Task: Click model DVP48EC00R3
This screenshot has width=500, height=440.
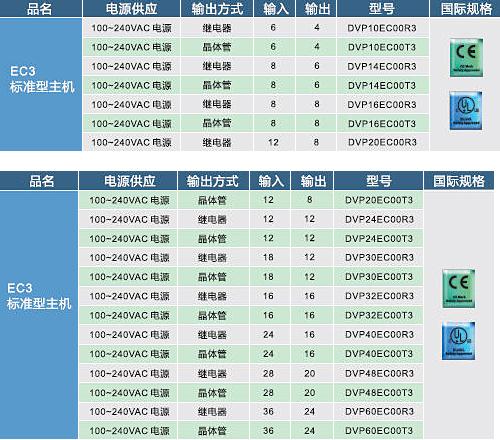Action: click(x=379, y=373)
